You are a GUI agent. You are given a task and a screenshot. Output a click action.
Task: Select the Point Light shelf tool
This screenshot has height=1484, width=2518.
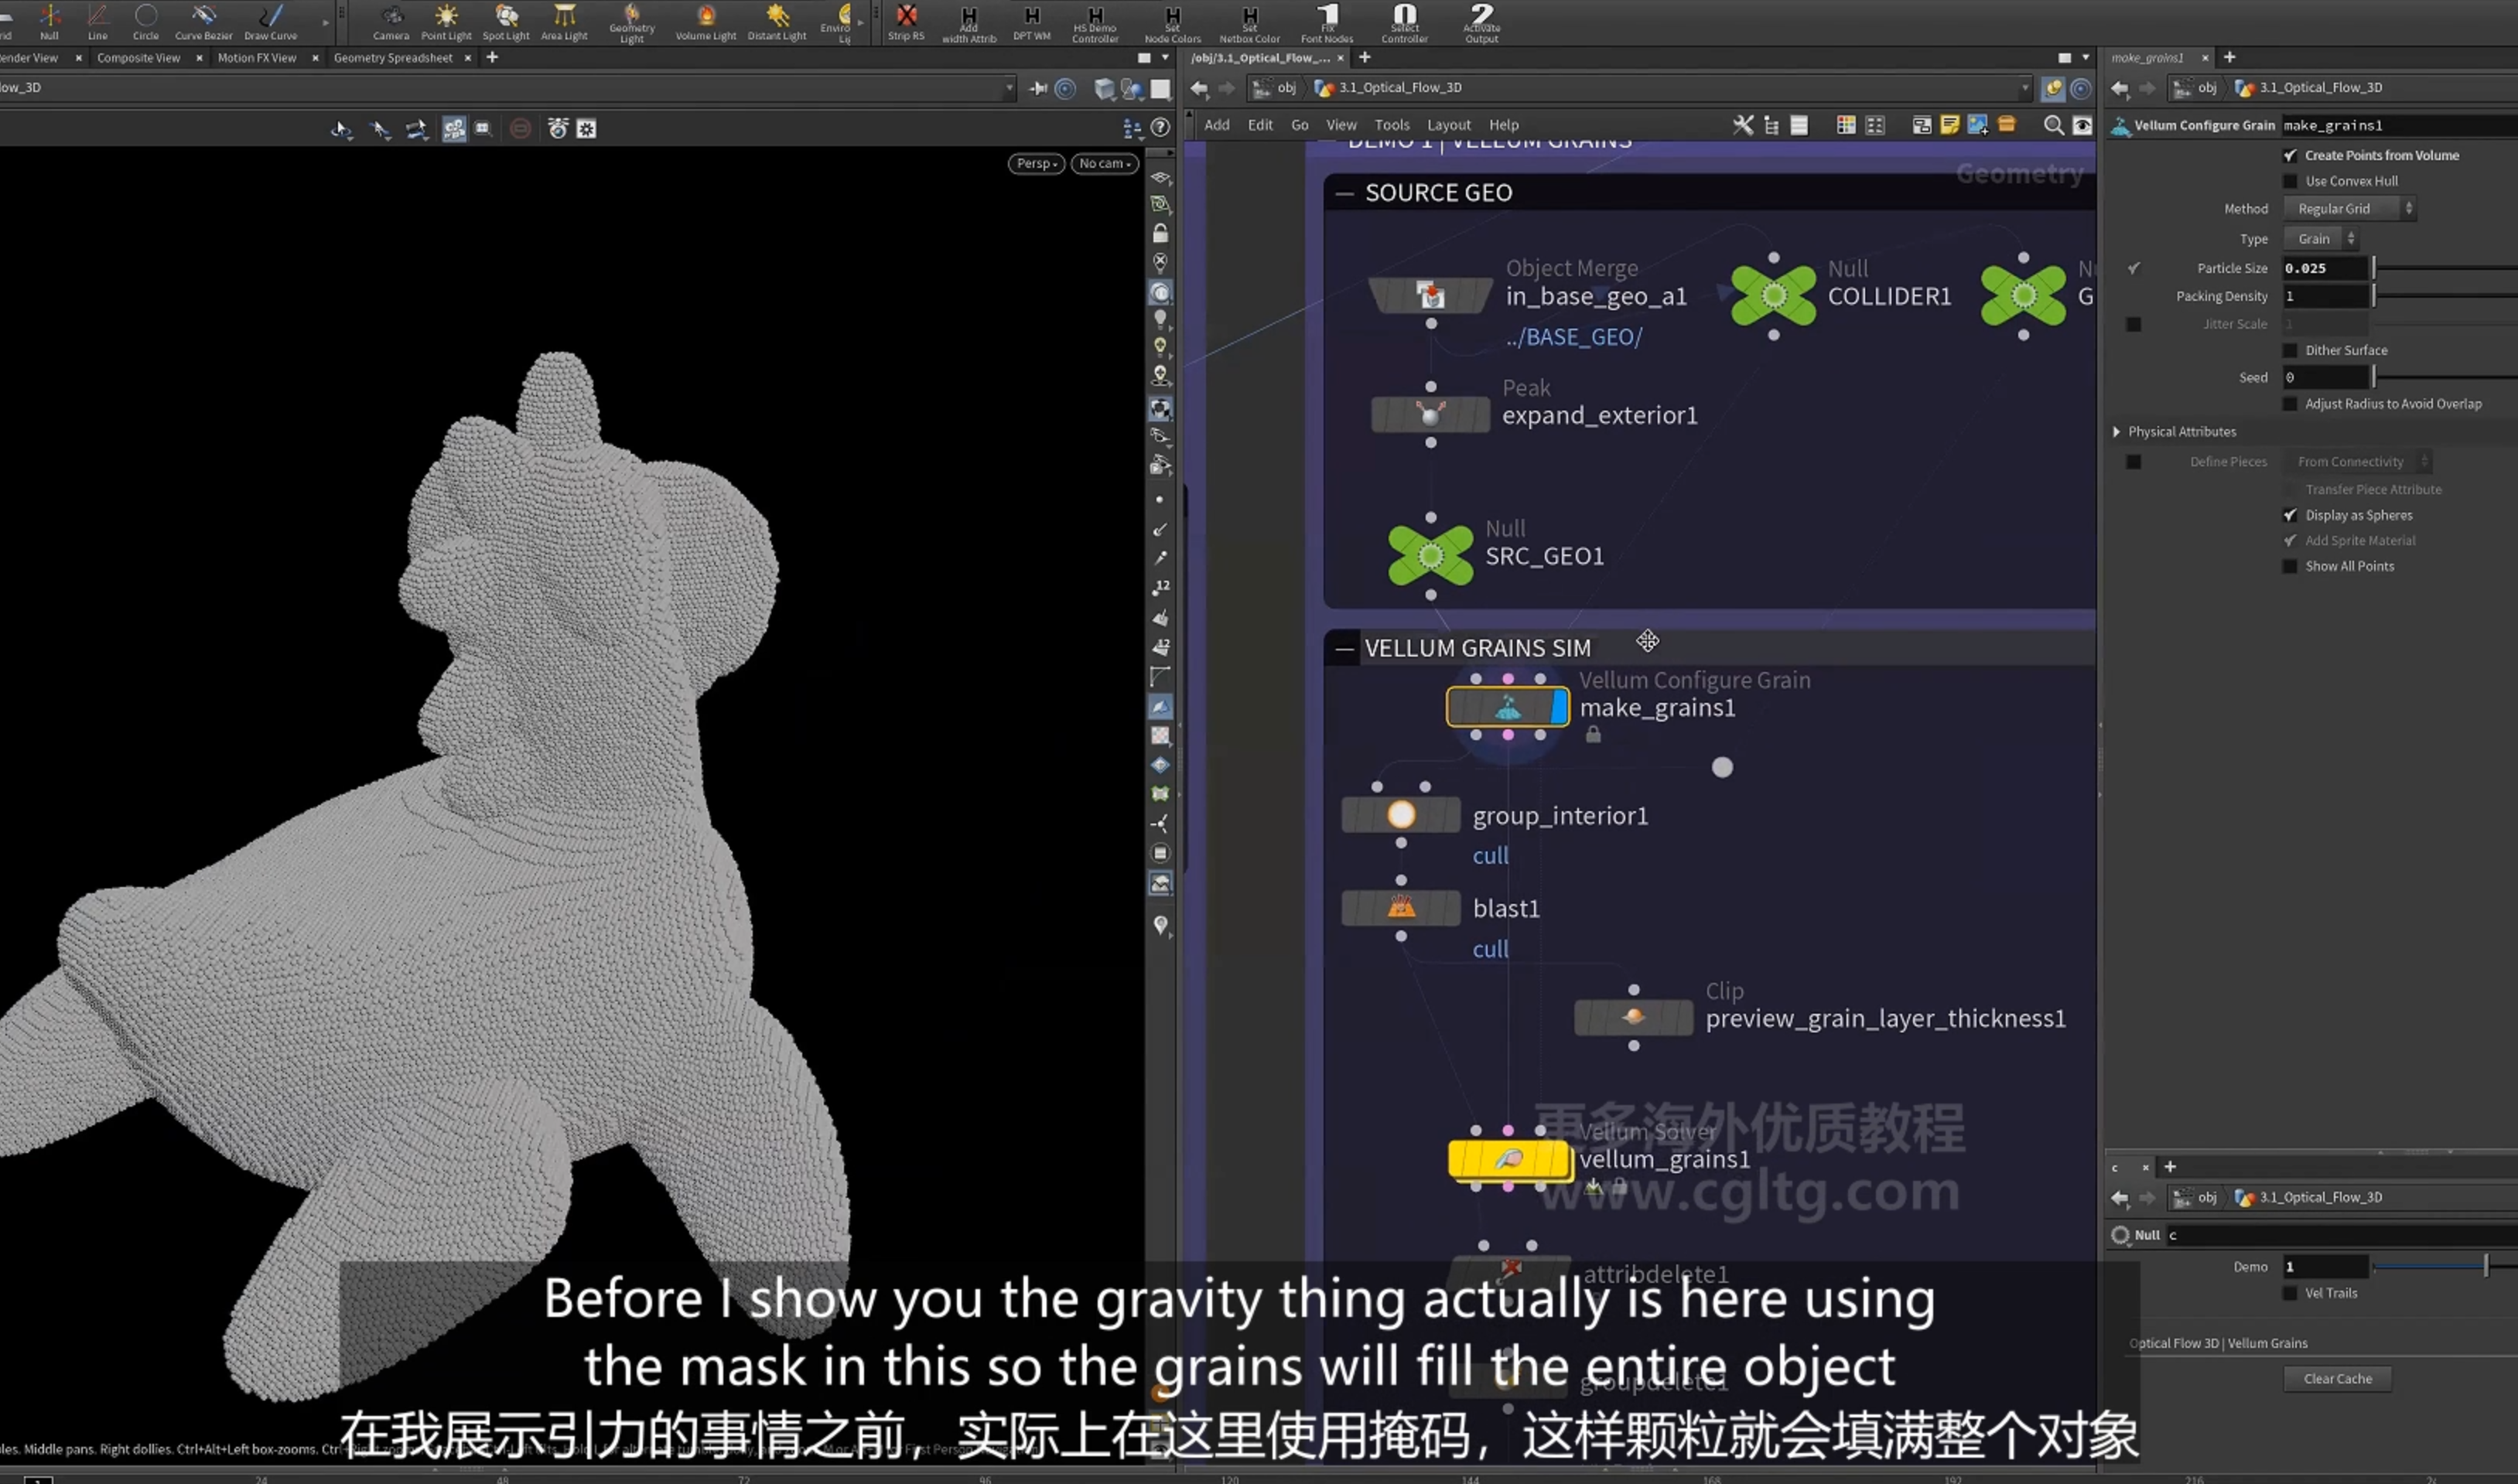(446, 22)
